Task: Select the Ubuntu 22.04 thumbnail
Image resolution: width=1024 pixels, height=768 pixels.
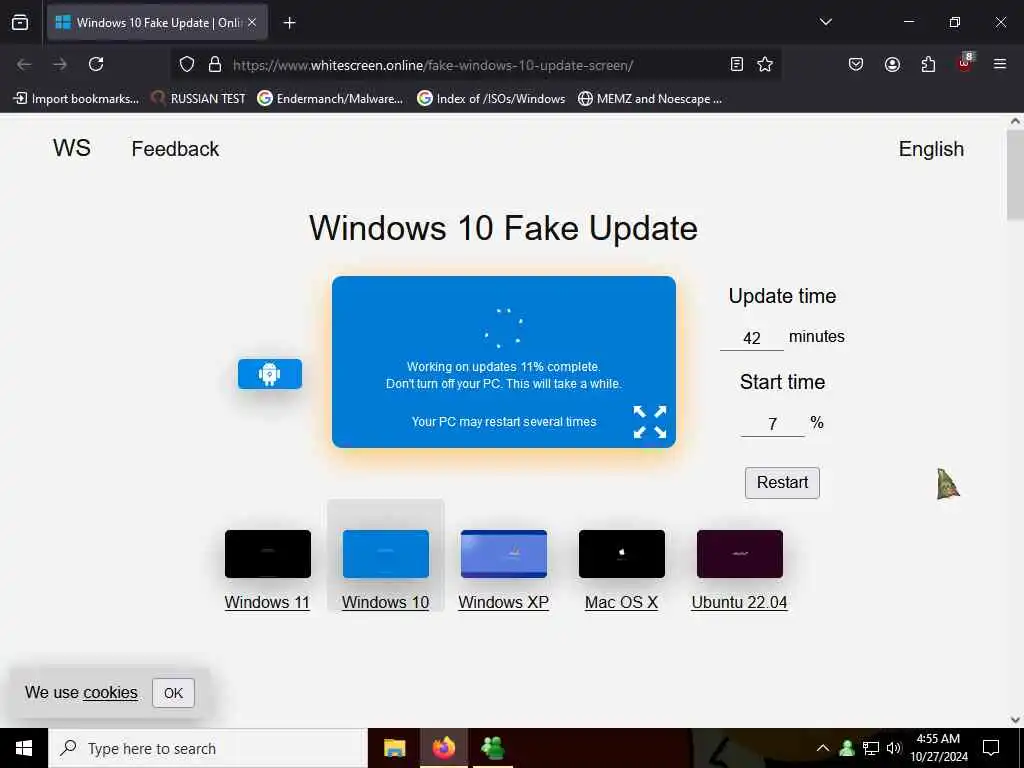Action: click(740, 554)
